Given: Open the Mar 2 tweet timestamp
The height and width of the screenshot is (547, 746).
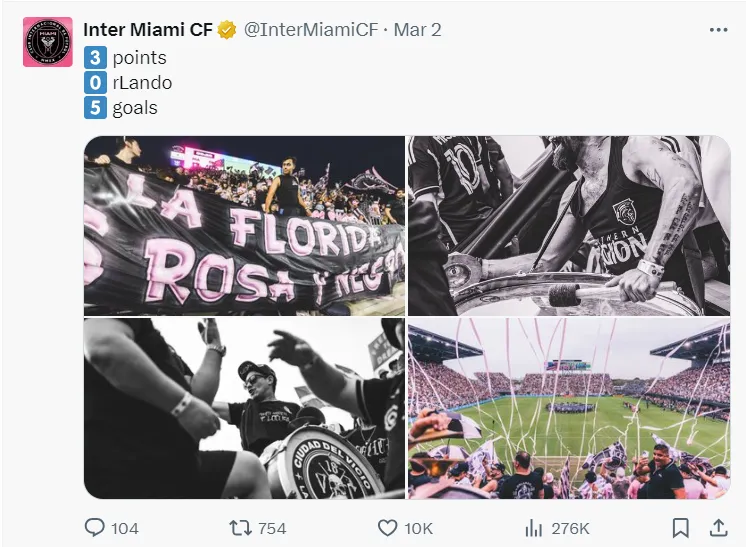Looking at the screenshot, I should click(418, 30).
